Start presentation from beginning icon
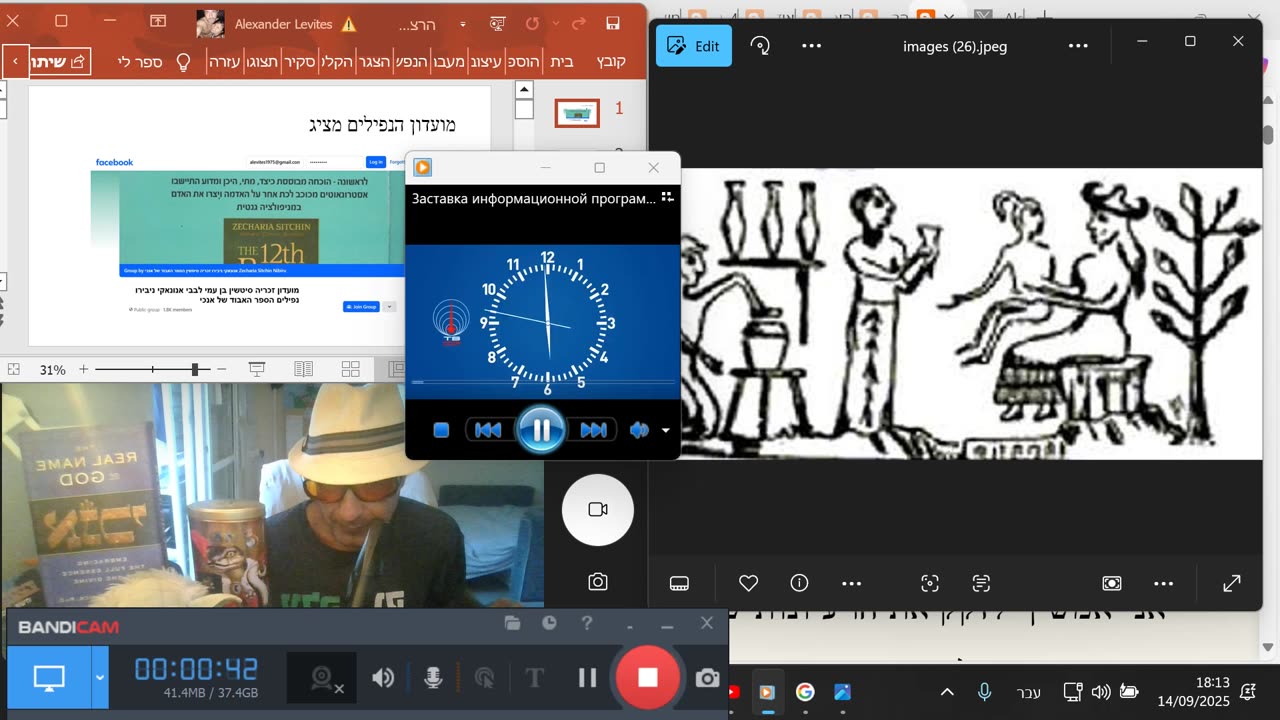1280x720 pixels. [497, 23]
